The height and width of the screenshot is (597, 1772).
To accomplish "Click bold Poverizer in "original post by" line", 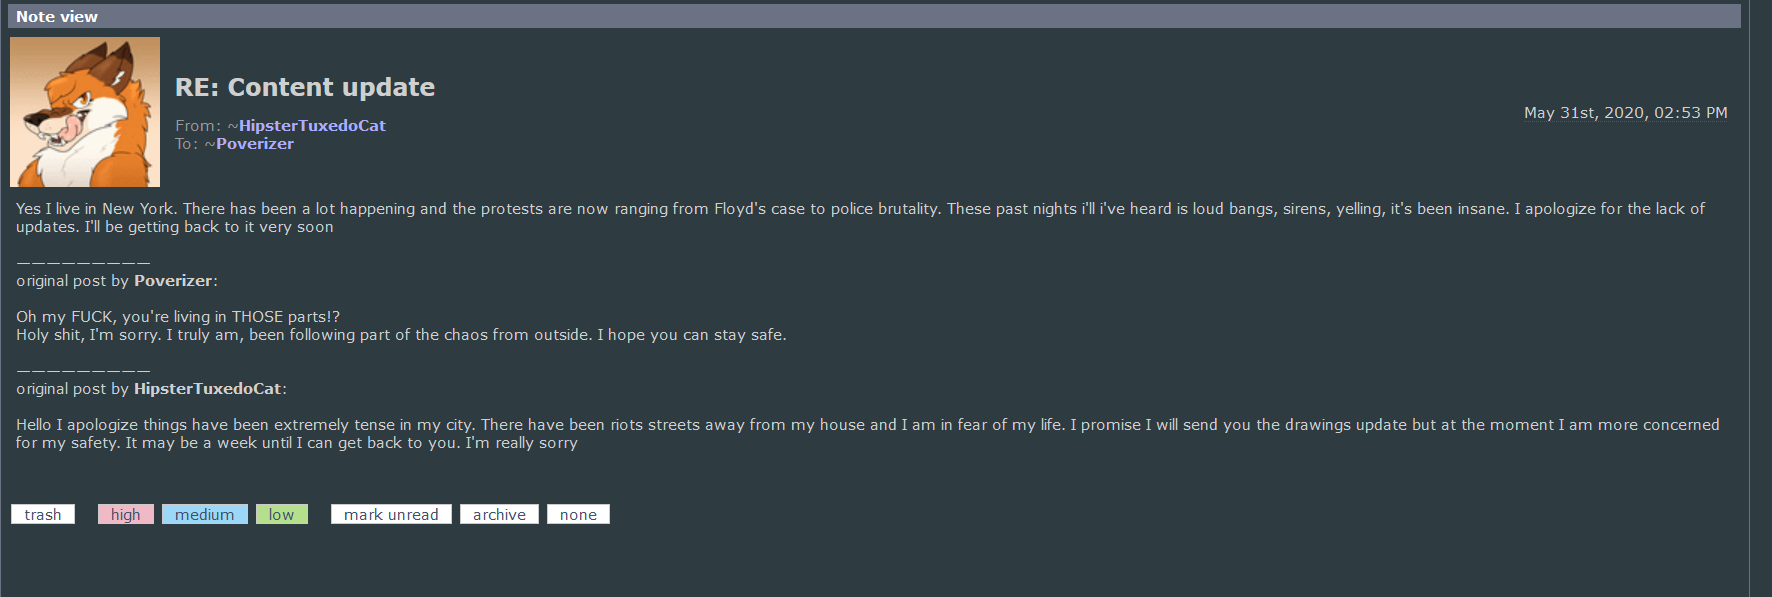I will coord(173,281).
